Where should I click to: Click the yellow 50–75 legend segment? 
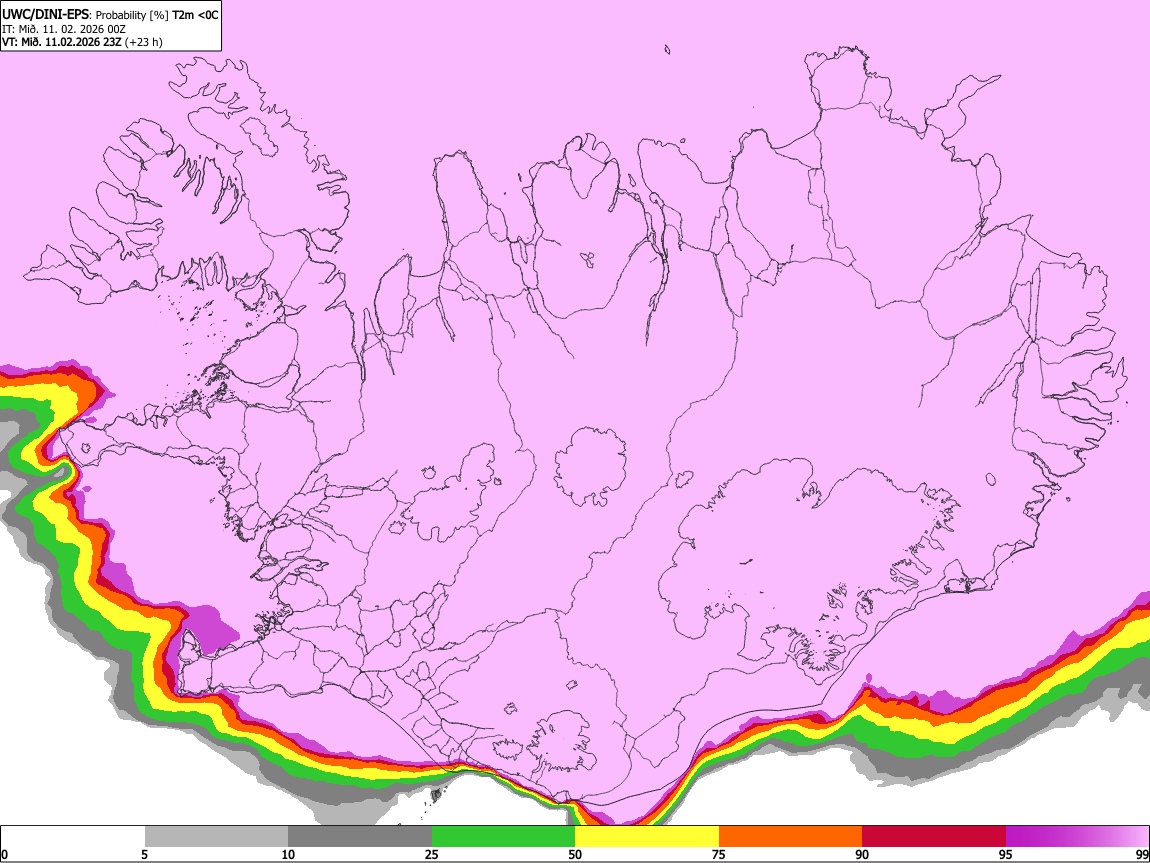point(647,837)
